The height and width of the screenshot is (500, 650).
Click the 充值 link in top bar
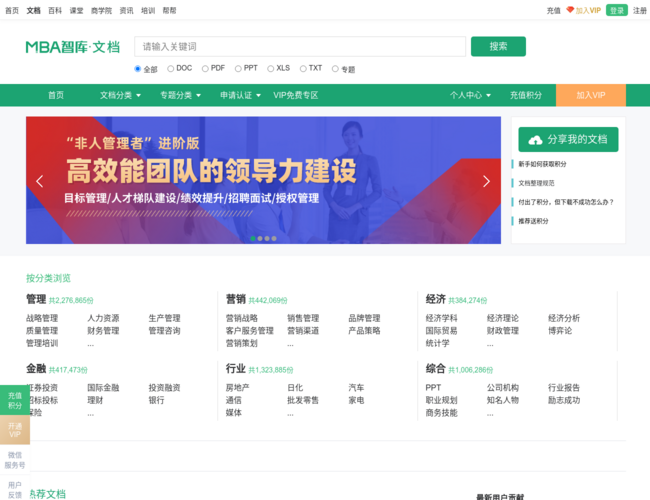tap(553, 10)
